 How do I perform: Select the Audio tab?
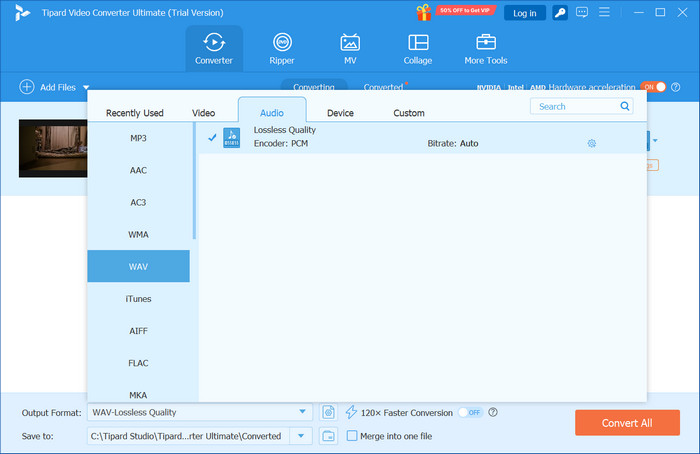tap(272, 110)
